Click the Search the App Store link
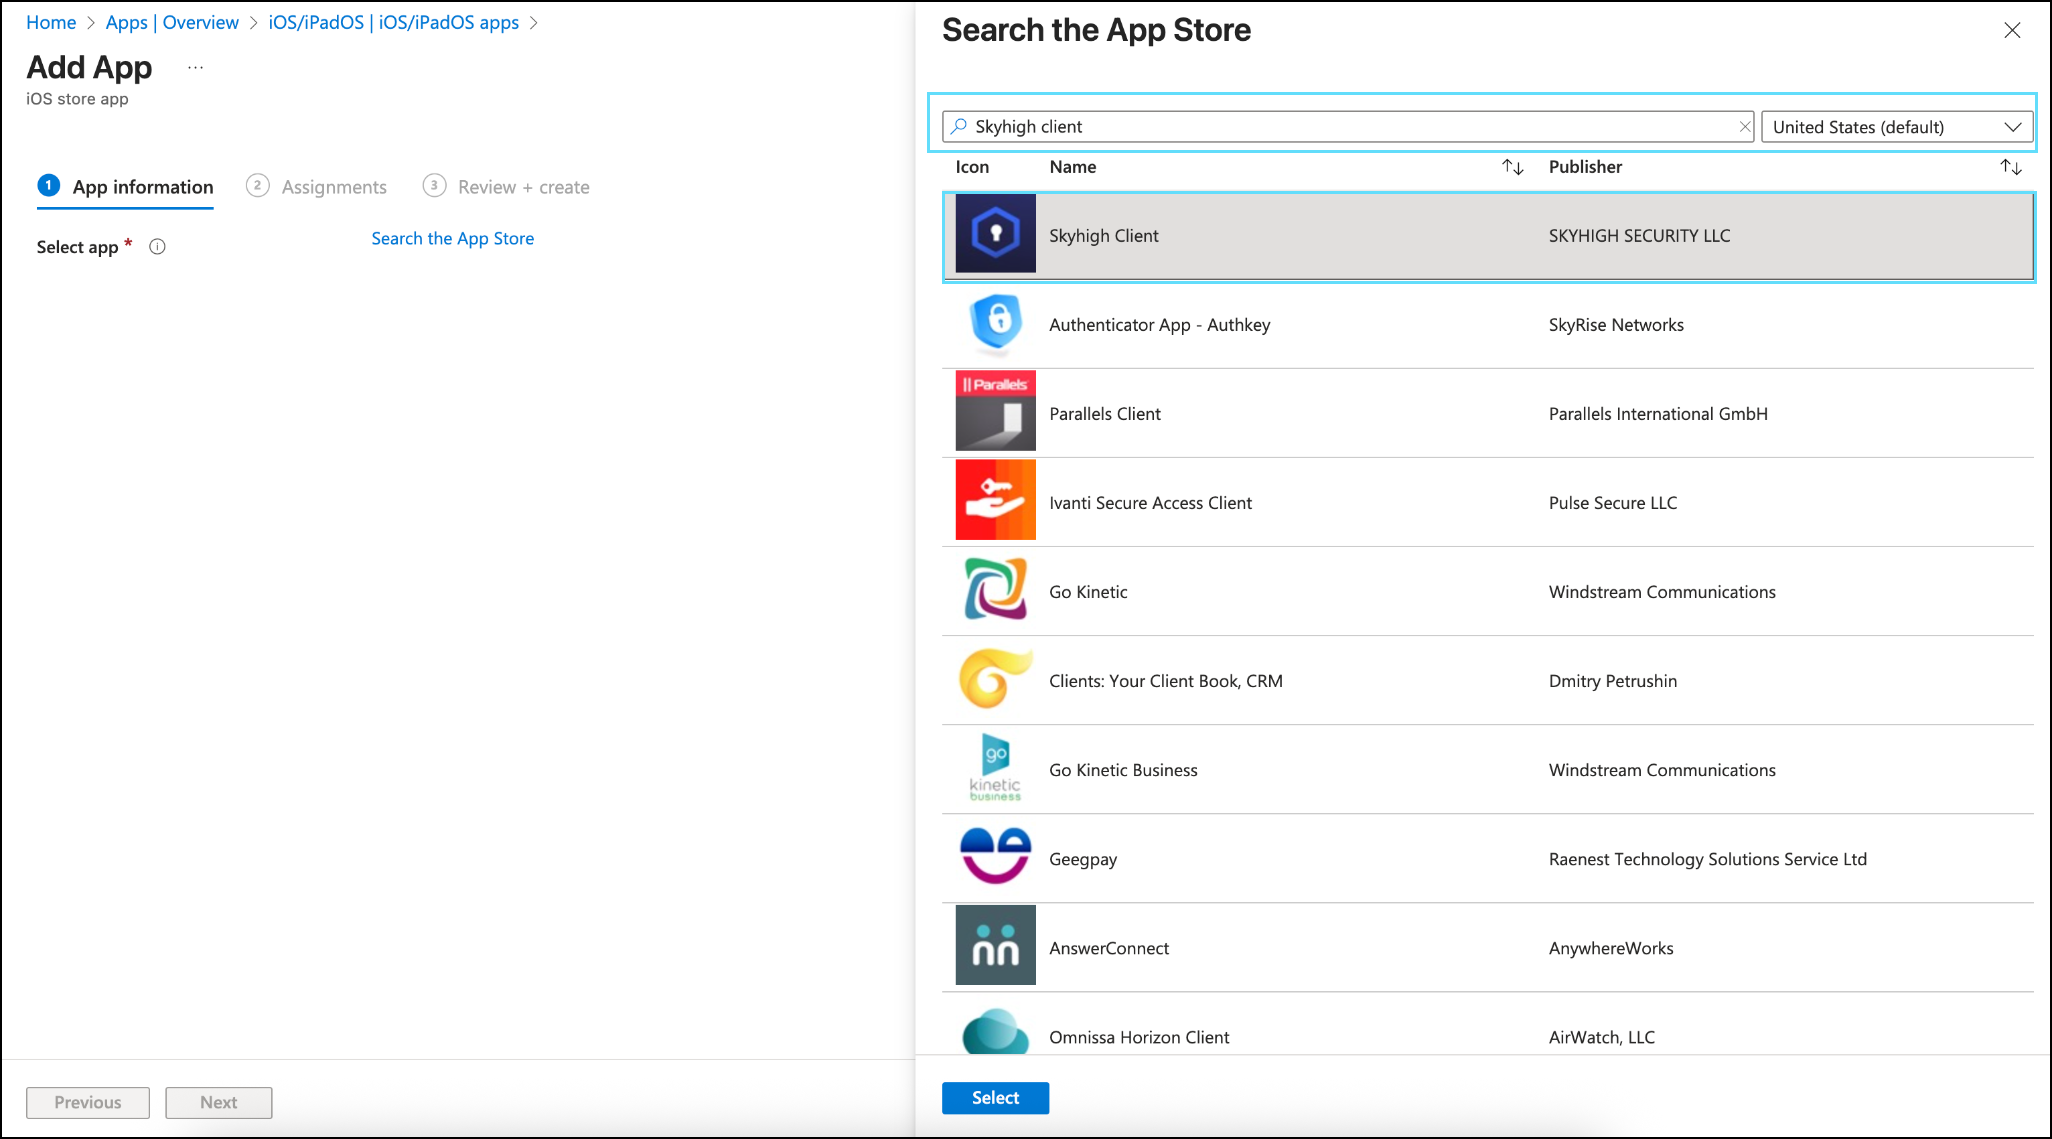 coord(452,238)
